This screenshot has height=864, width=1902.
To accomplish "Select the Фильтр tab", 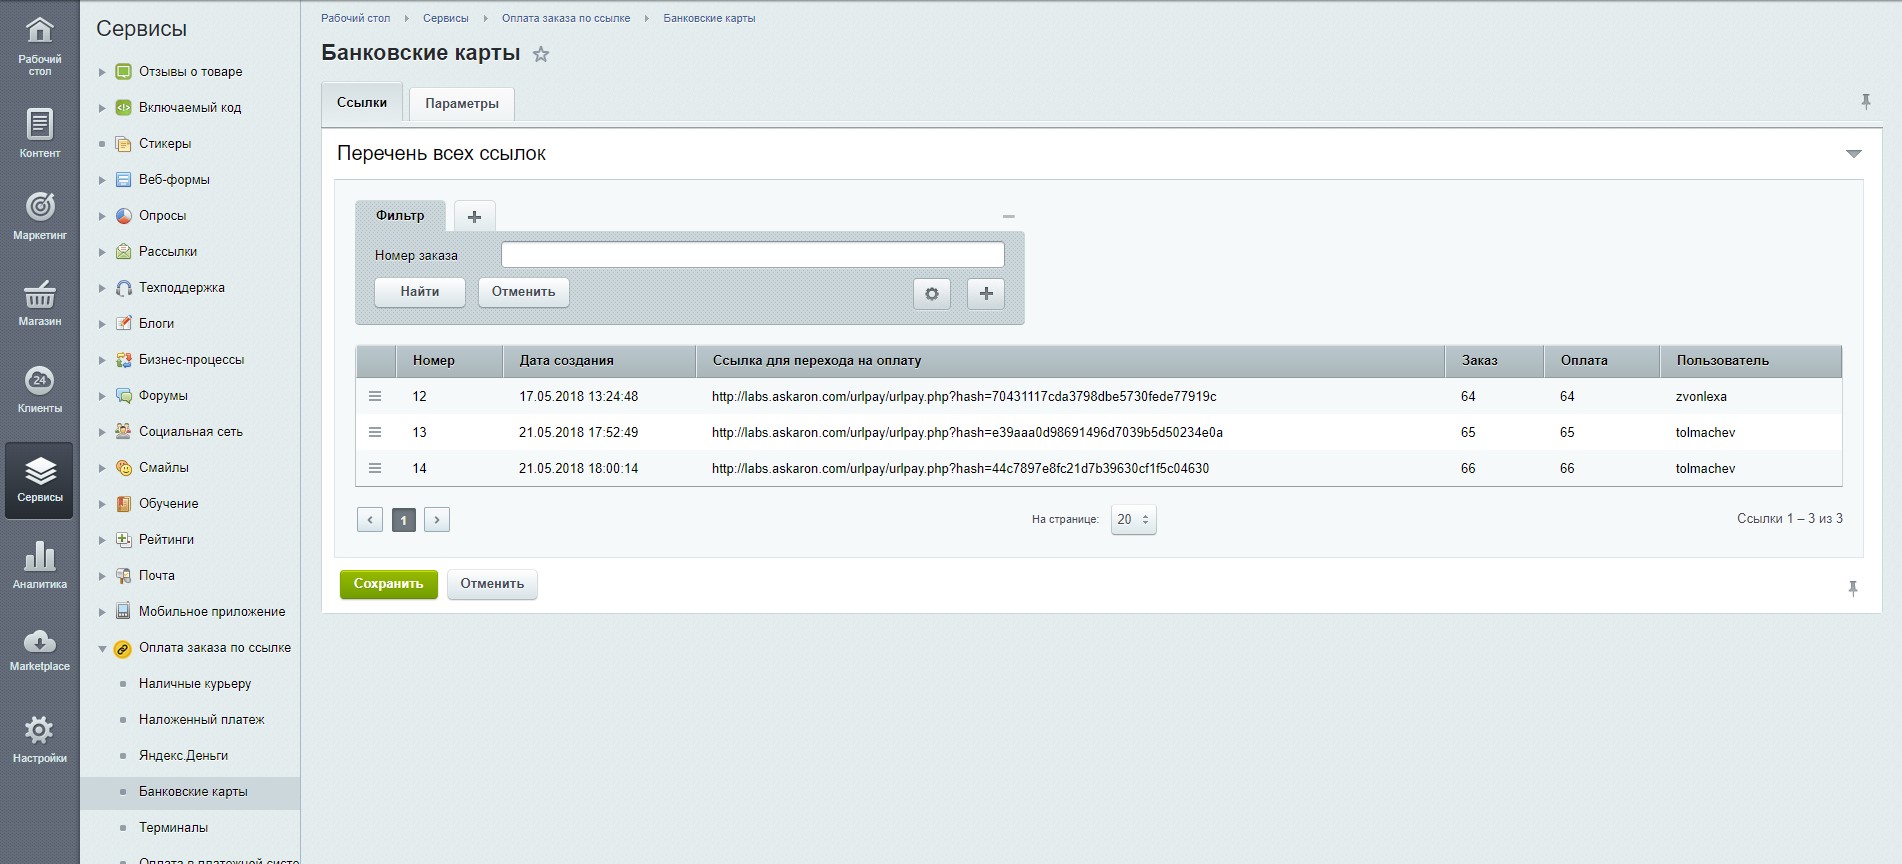I will coord(400,215).
